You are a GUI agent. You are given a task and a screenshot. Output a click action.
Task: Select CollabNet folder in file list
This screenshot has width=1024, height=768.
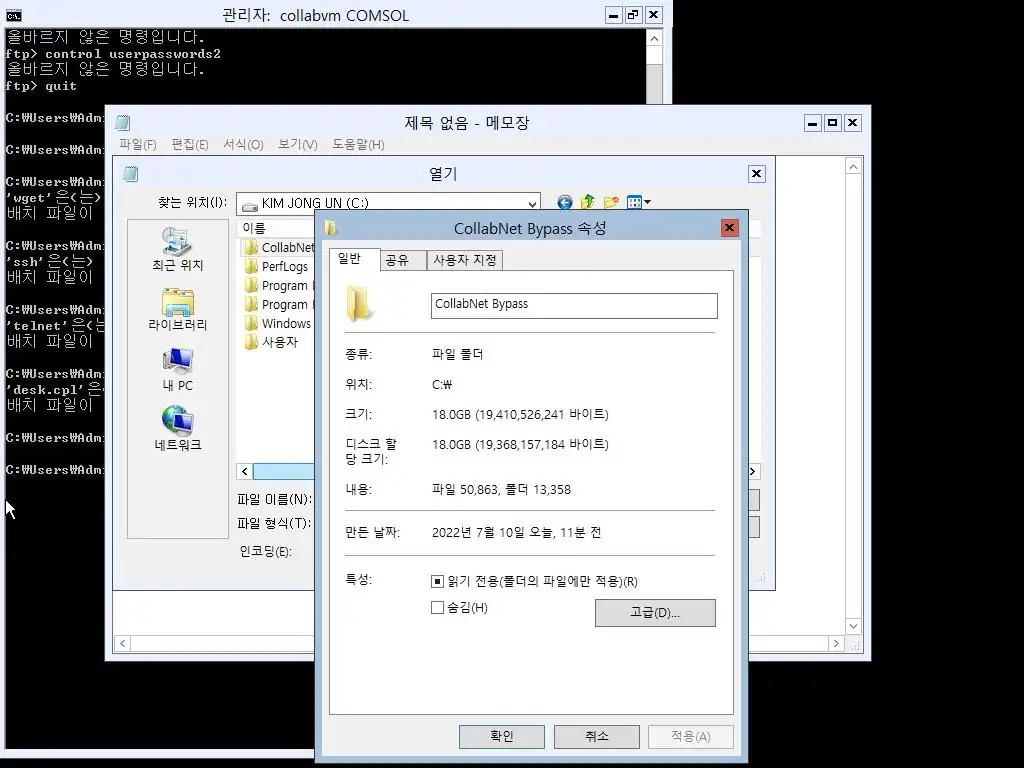[279, 248]
